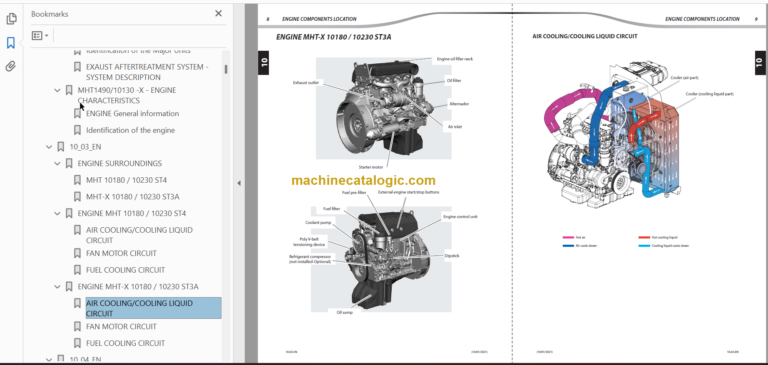Screen dimensions: 768x365
Task: Open the Attachments paperclip panel icon
Action: (11, 66)
